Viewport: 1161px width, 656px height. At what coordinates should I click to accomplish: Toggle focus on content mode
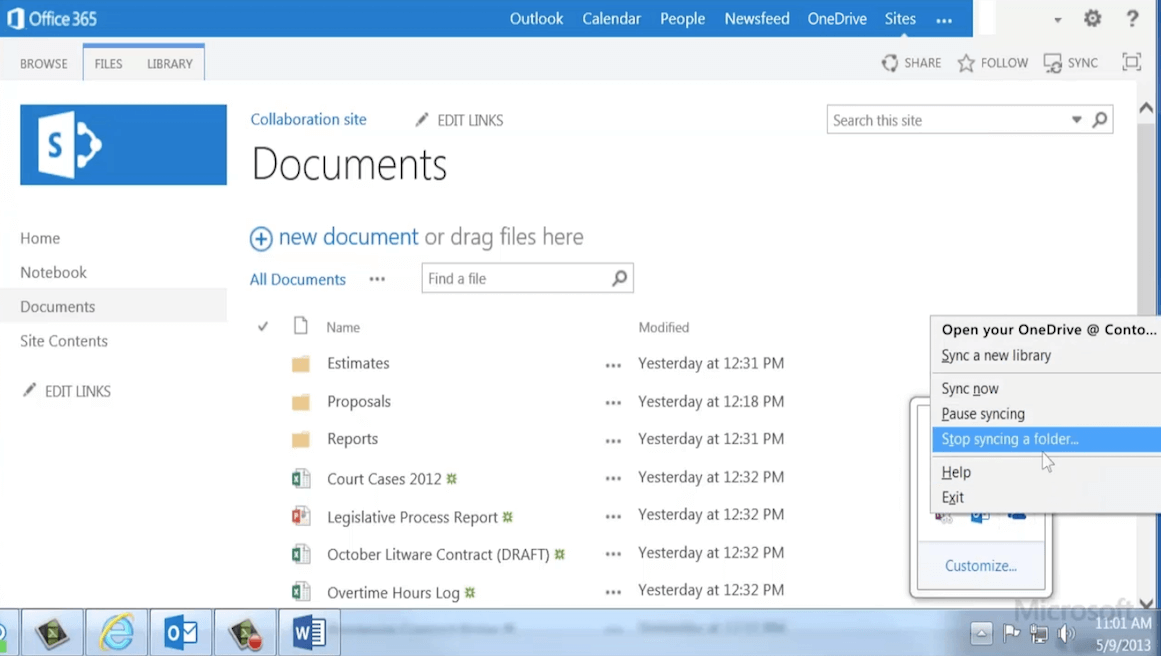[1131, 62]
